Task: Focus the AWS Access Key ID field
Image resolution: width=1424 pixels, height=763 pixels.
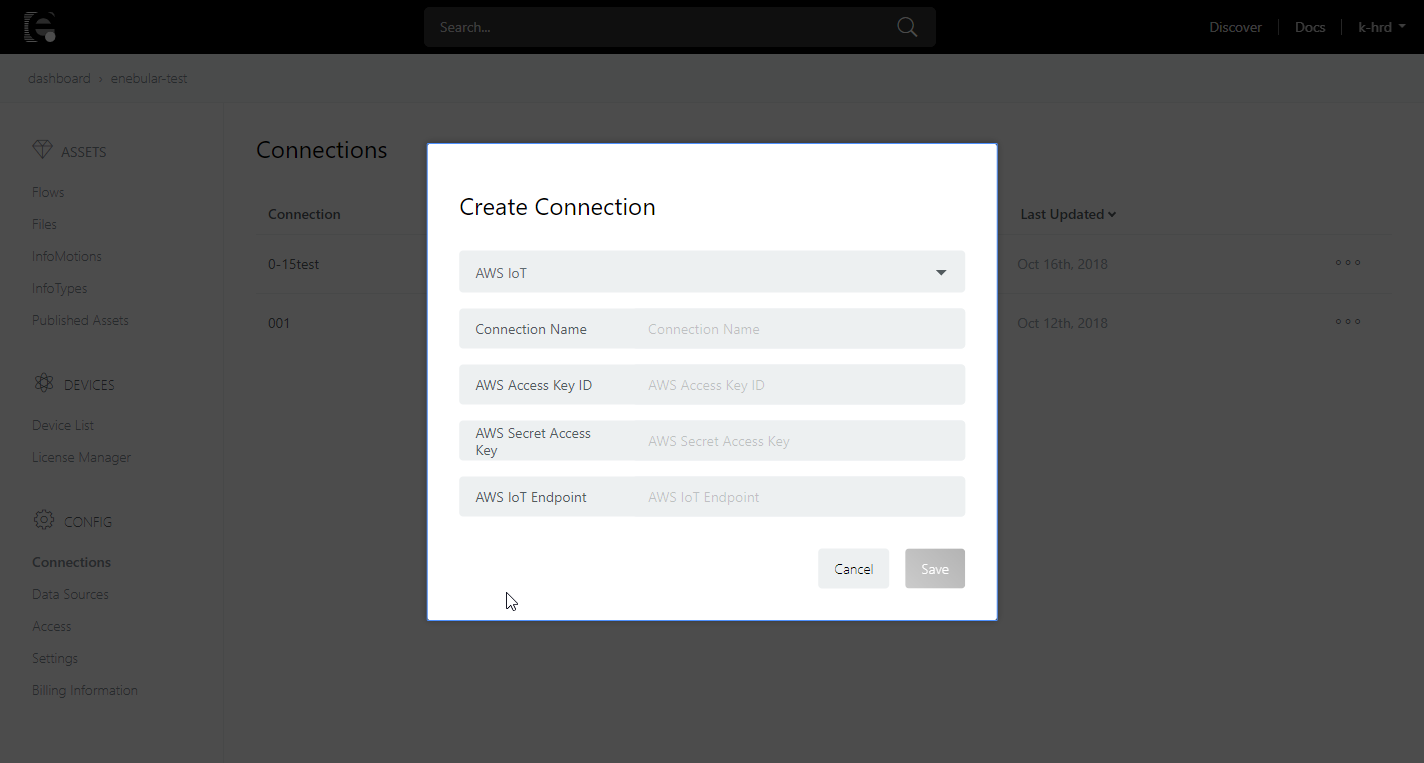Action: (x=800, y=385)
